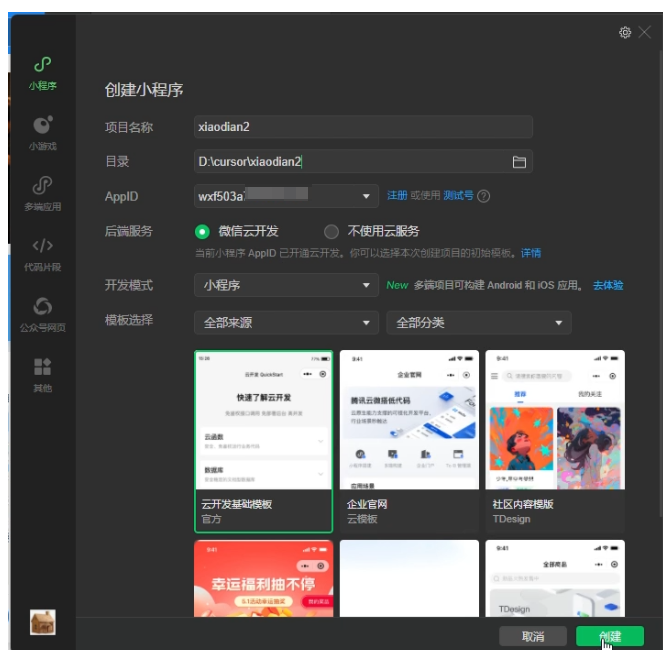Screen dimensions: 667x656
Task: Switch to 多端应用 in the sidebar
Action: (43, 194)
